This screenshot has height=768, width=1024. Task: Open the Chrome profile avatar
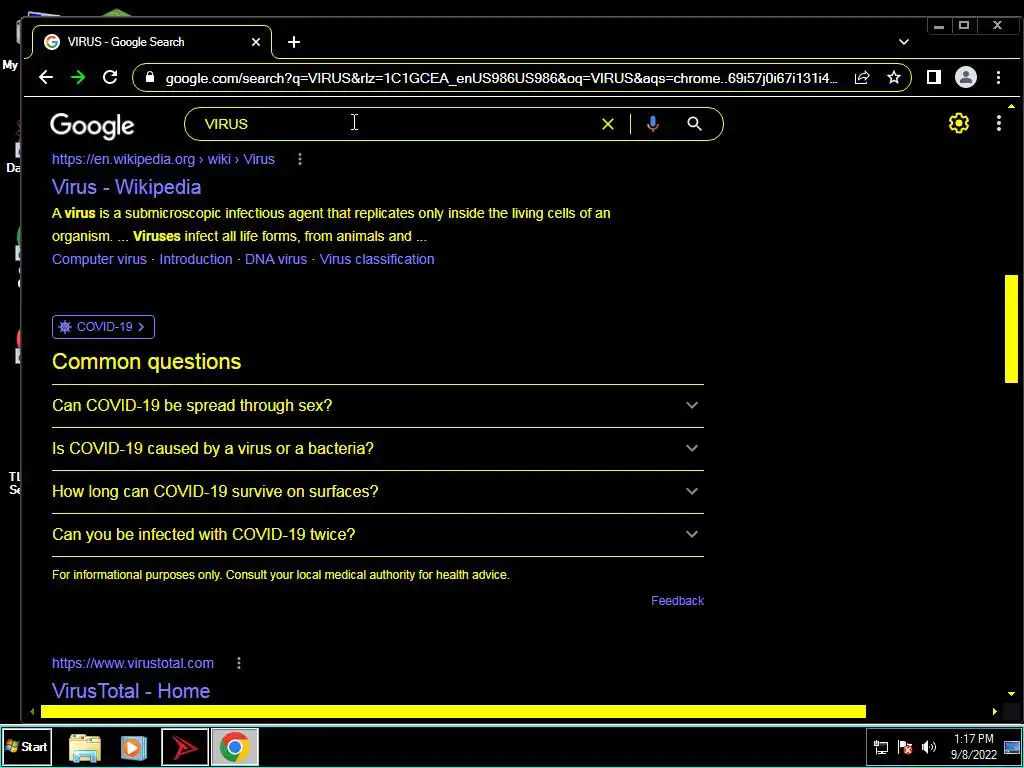(x=966, y=78)
